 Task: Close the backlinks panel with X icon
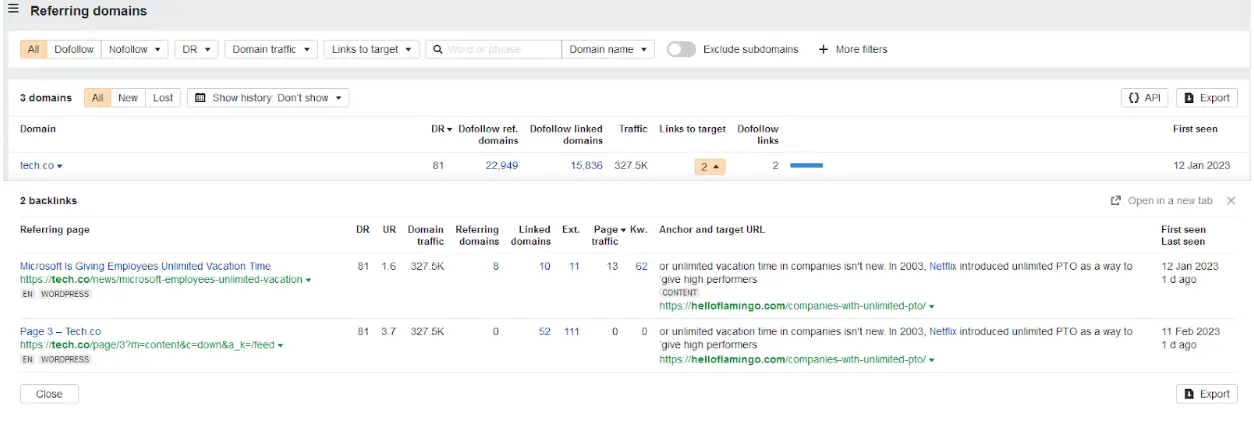1231,201
